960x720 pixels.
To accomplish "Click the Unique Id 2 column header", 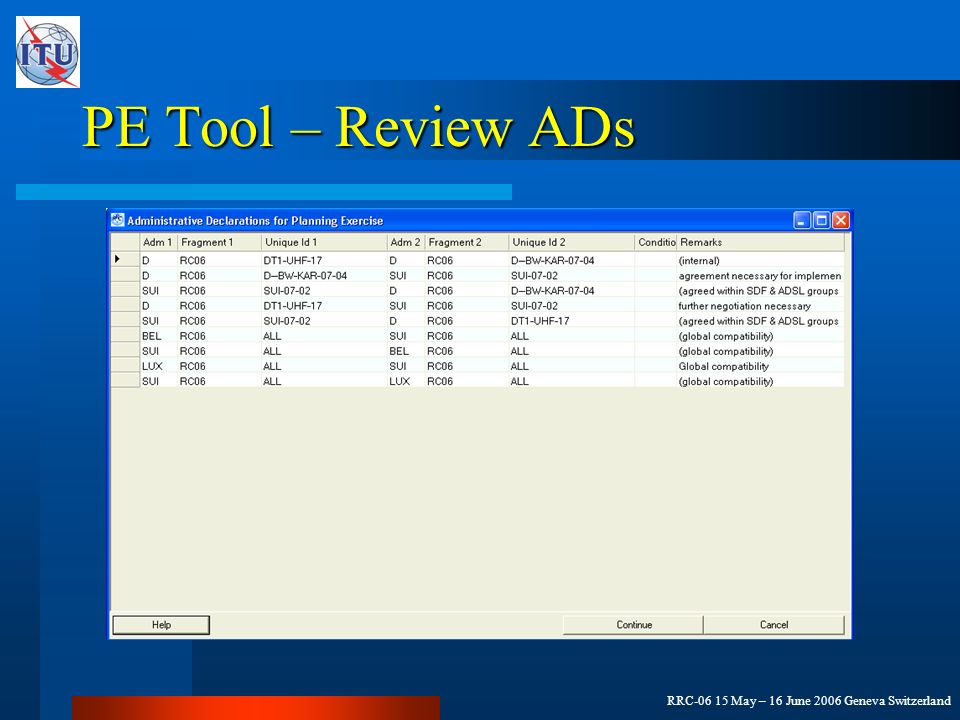I will [x=571, y=242].
